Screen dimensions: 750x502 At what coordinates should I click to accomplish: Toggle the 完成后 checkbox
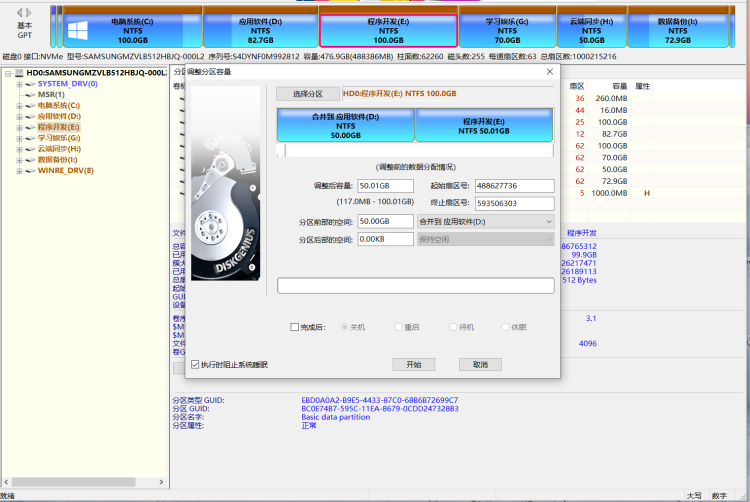coord(295,327)
